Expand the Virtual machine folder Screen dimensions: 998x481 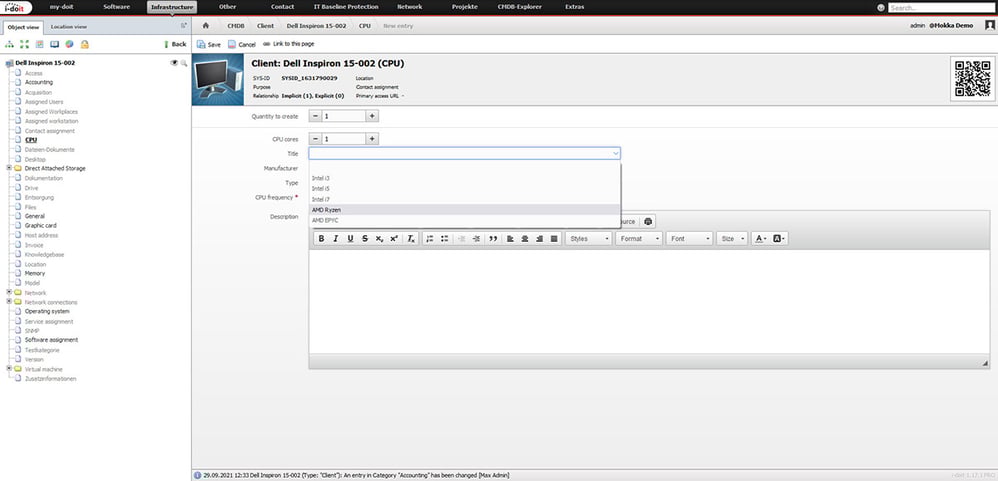click(9, 368)
